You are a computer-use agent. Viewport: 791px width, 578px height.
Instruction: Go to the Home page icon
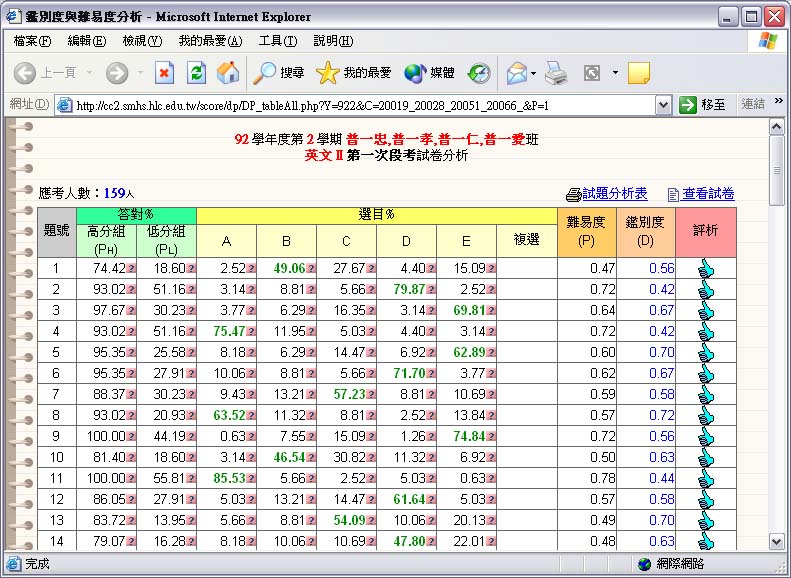pyautogui.click(x=228, y=73)
